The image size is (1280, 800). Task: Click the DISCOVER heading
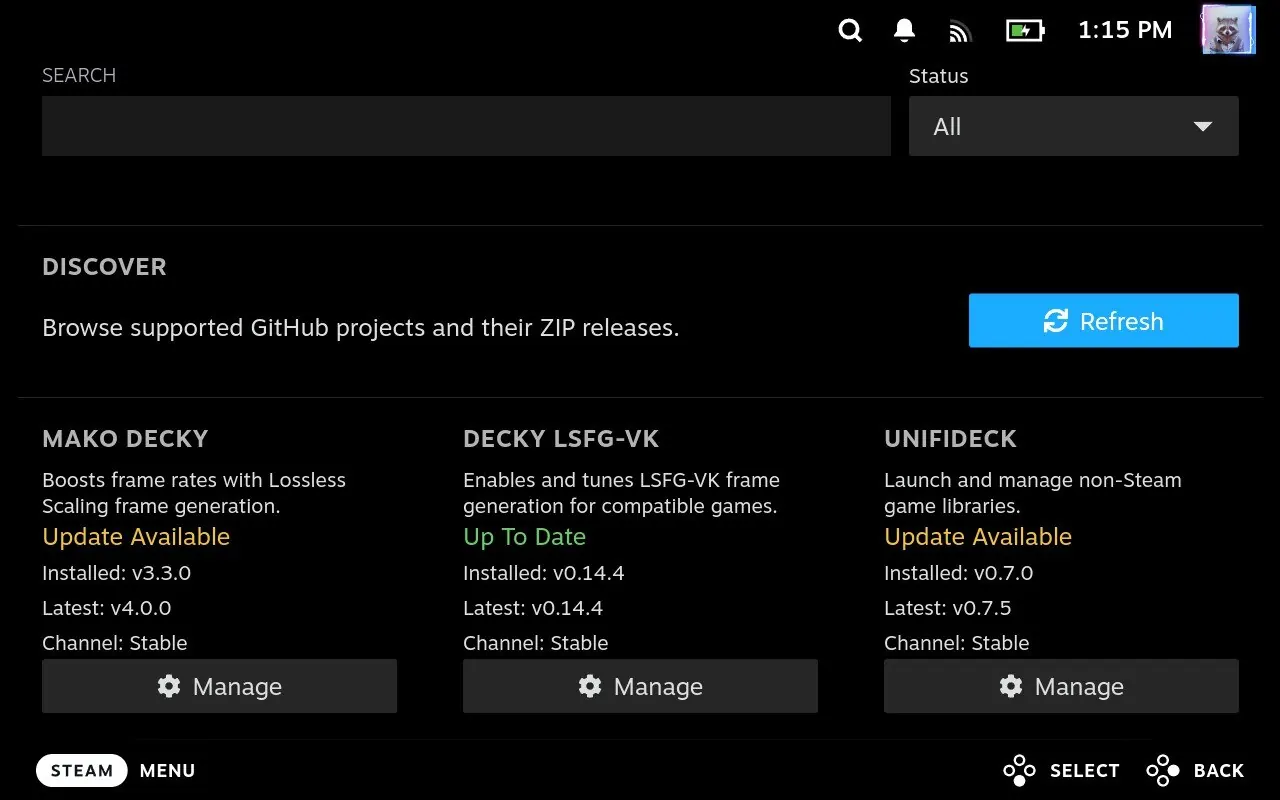104,267
